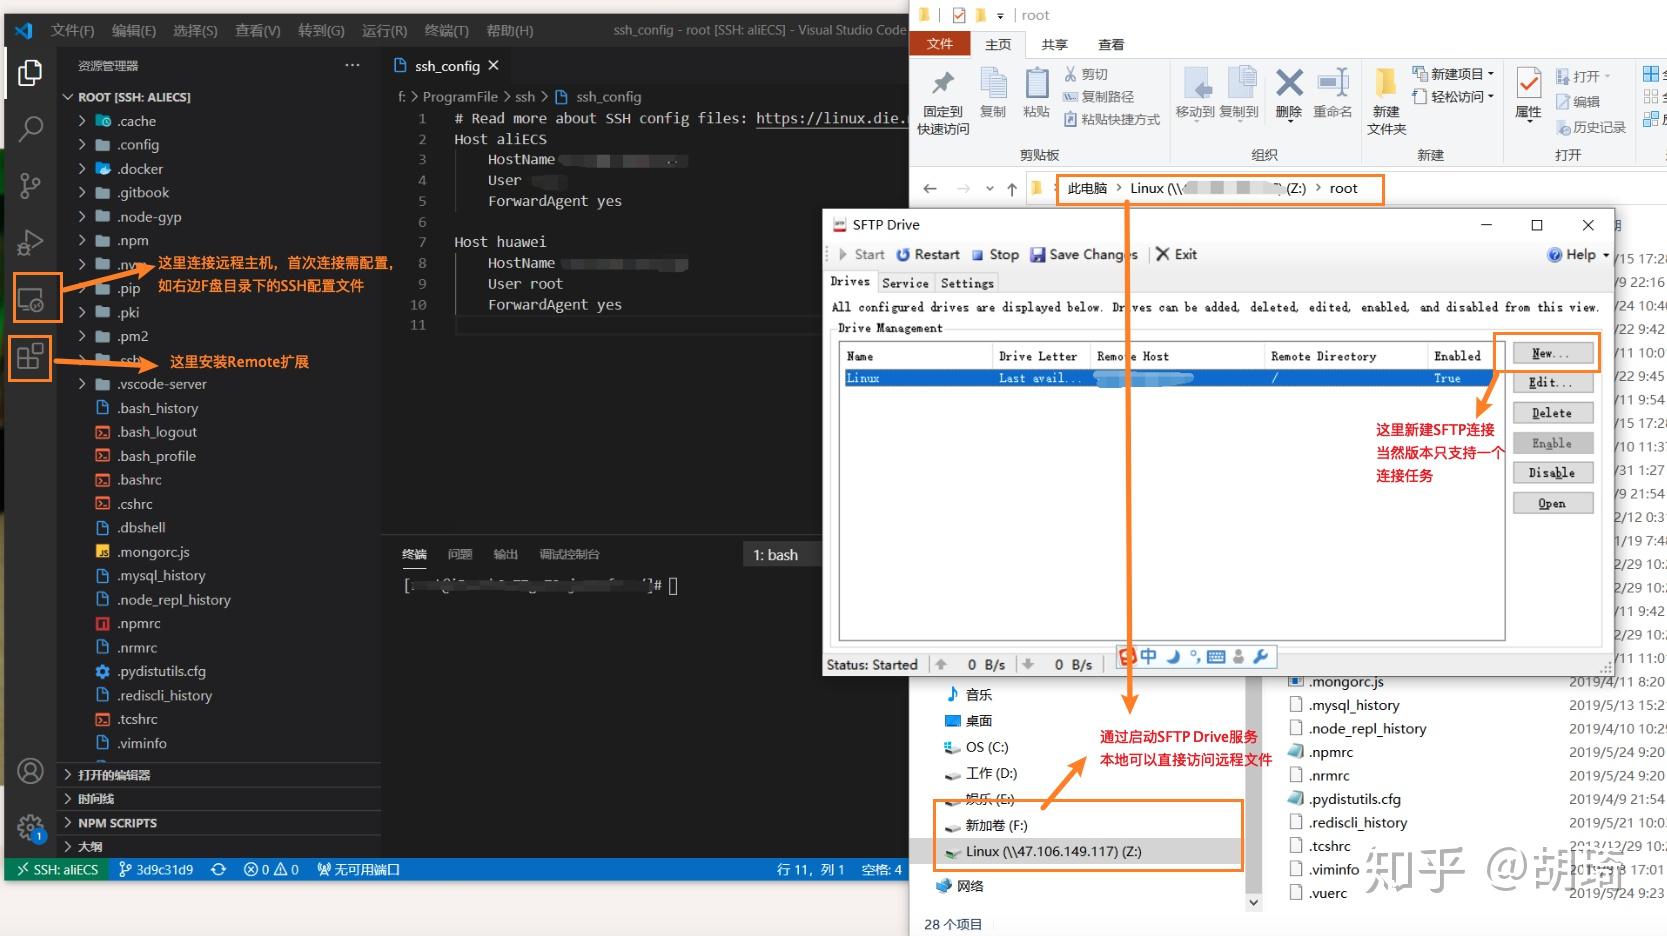
Task: Click the explorer panel more actions ellipsis
Action: (x=352, y=65)
